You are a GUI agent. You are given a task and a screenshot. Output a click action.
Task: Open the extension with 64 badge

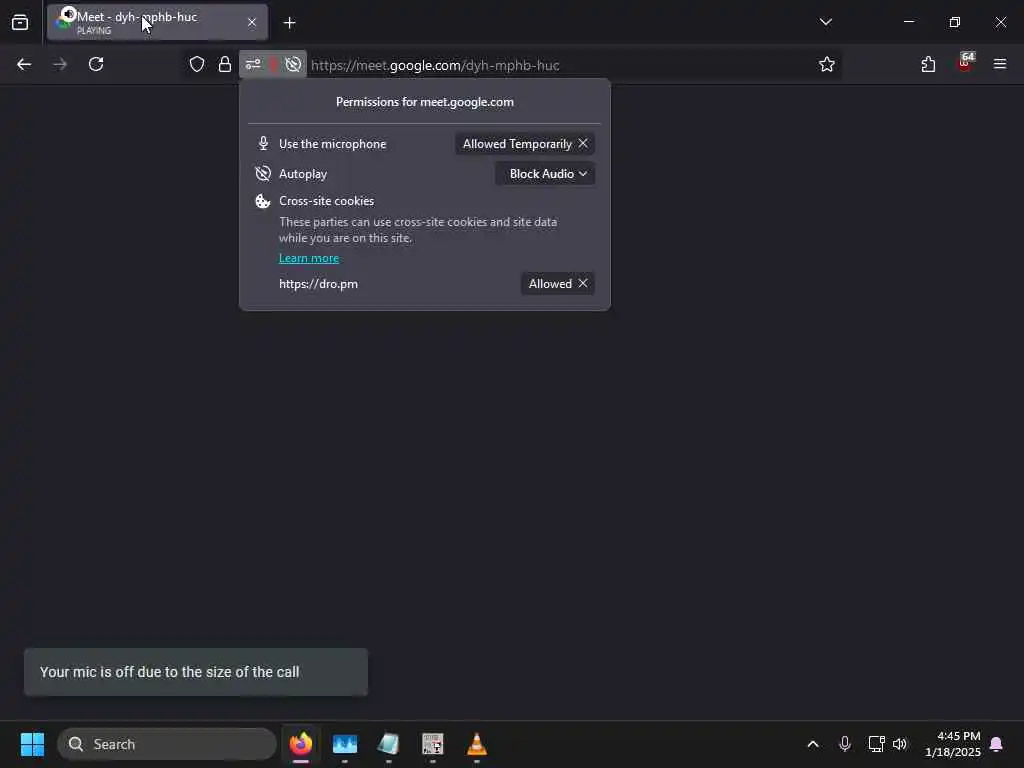click(965, 63)
